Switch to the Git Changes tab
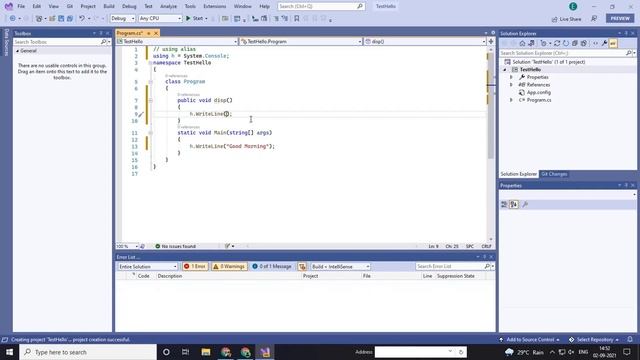 554,174
